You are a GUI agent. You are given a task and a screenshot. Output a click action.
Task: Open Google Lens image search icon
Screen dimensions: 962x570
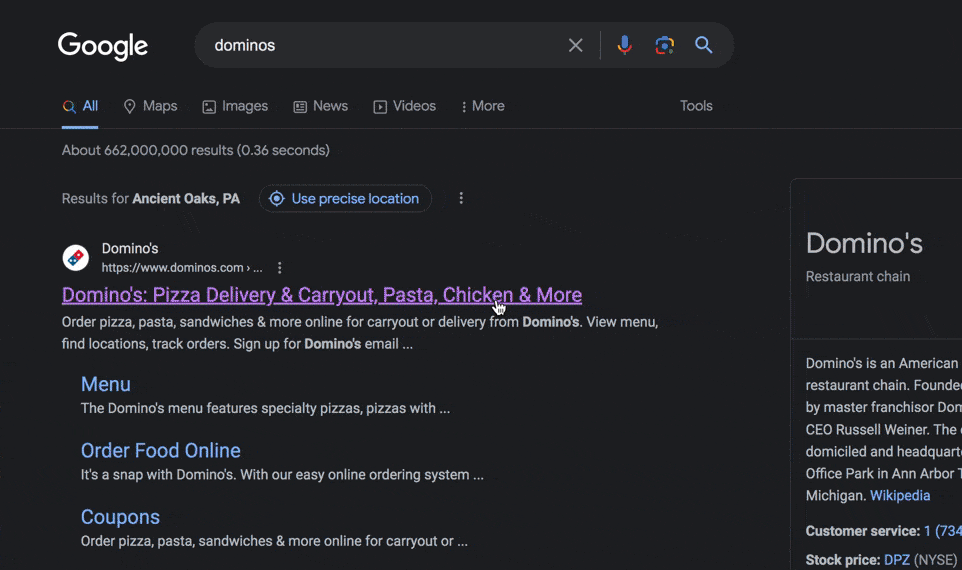tap(664, 45)
